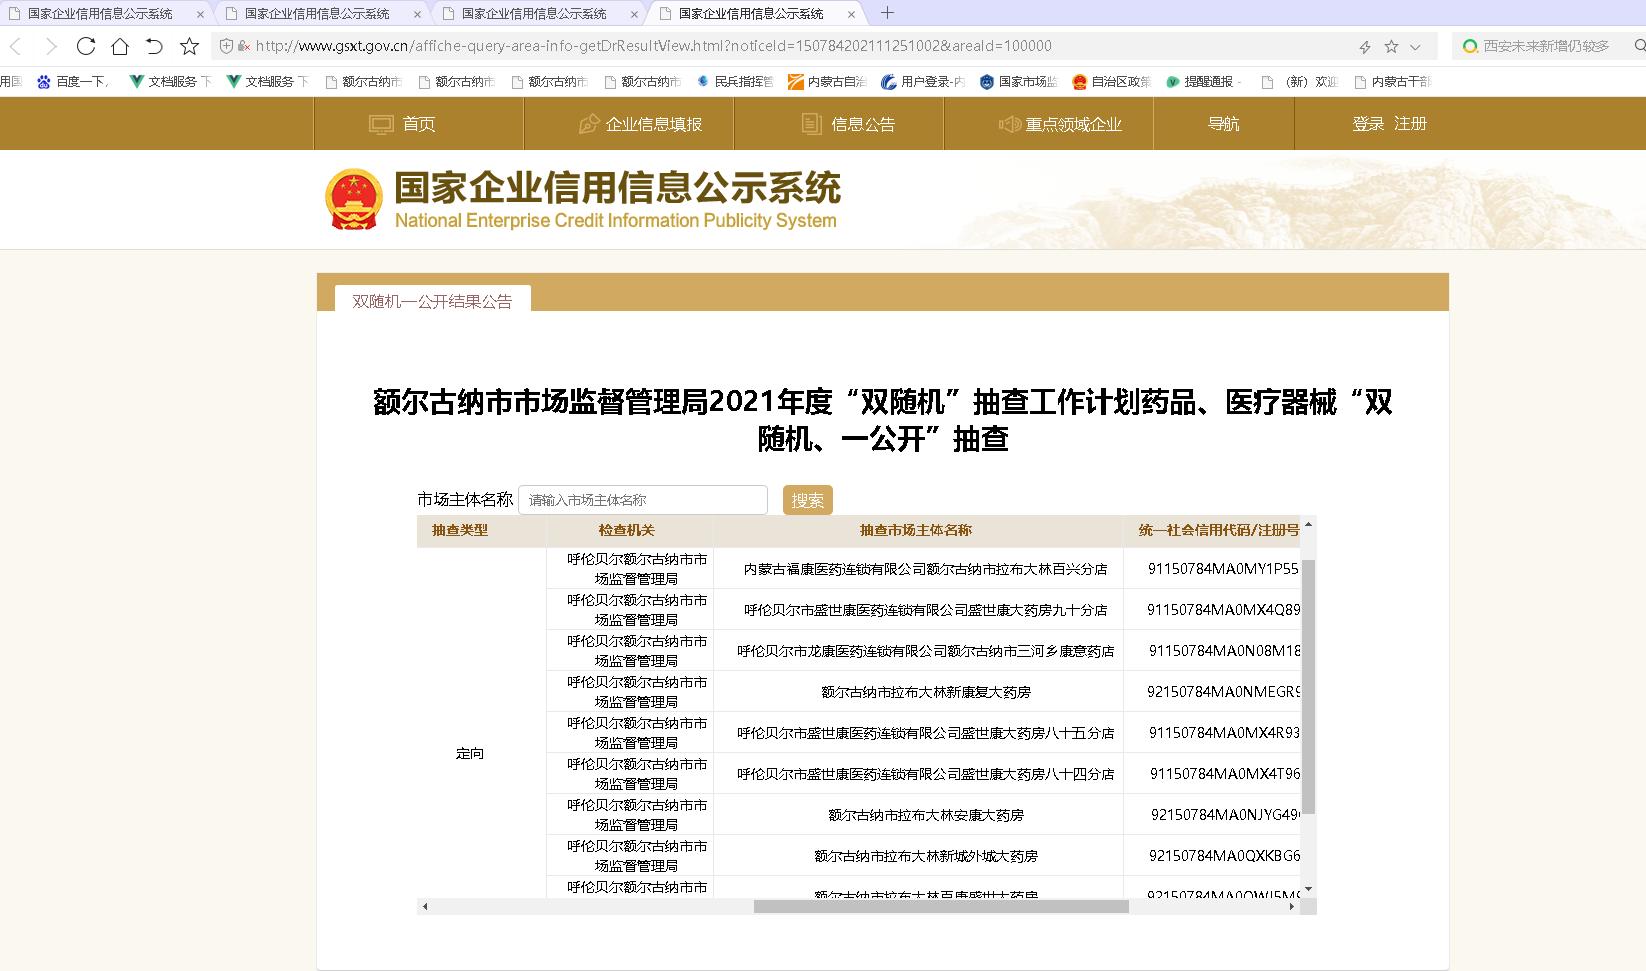1646x971 pixels.
Task: Select the 双随机一公开结果公告 tab
Action: pyautogui.click(x=432, y=301)
